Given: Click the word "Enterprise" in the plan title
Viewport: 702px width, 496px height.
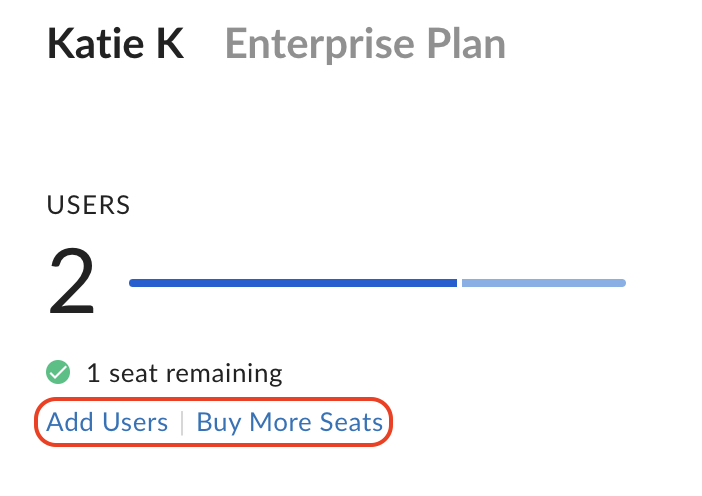Looking at the screenshot, I should pyautogui.click(x=322, y=45).
